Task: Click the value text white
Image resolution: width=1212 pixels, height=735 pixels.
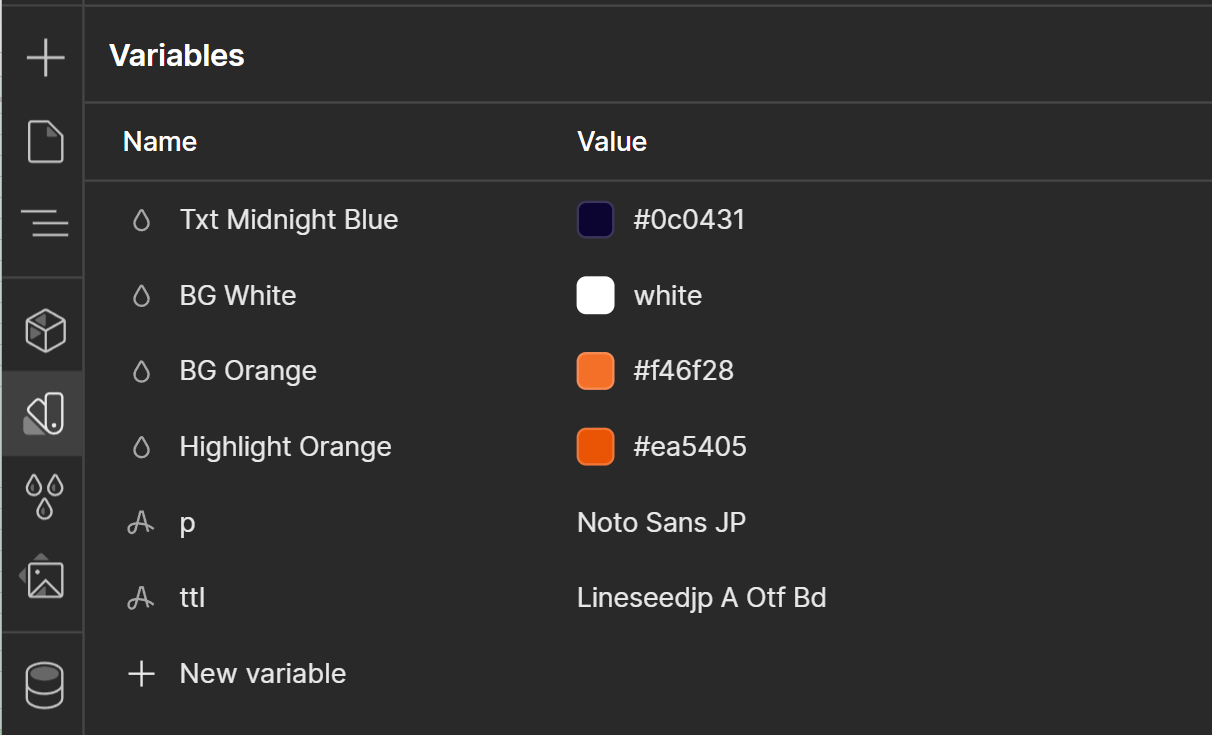Action: coord(668,296)
